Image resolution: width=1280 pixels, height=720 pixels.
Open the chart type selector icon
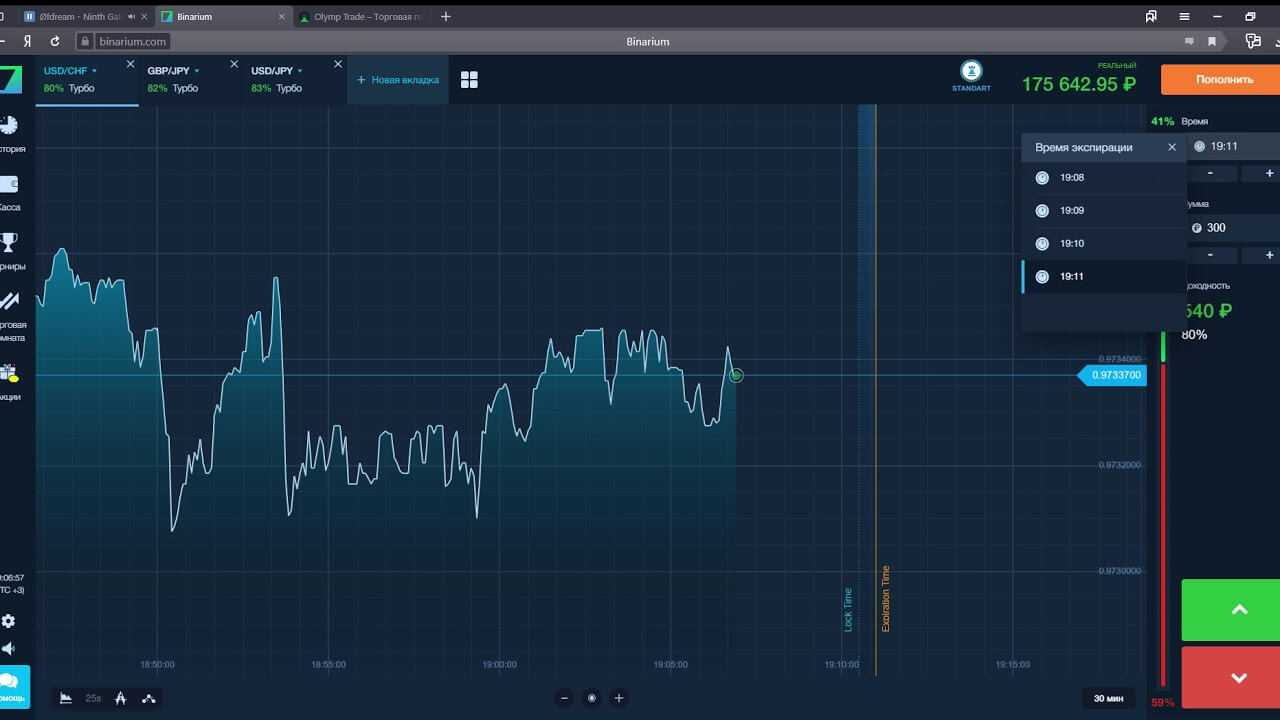coord(66,698)
